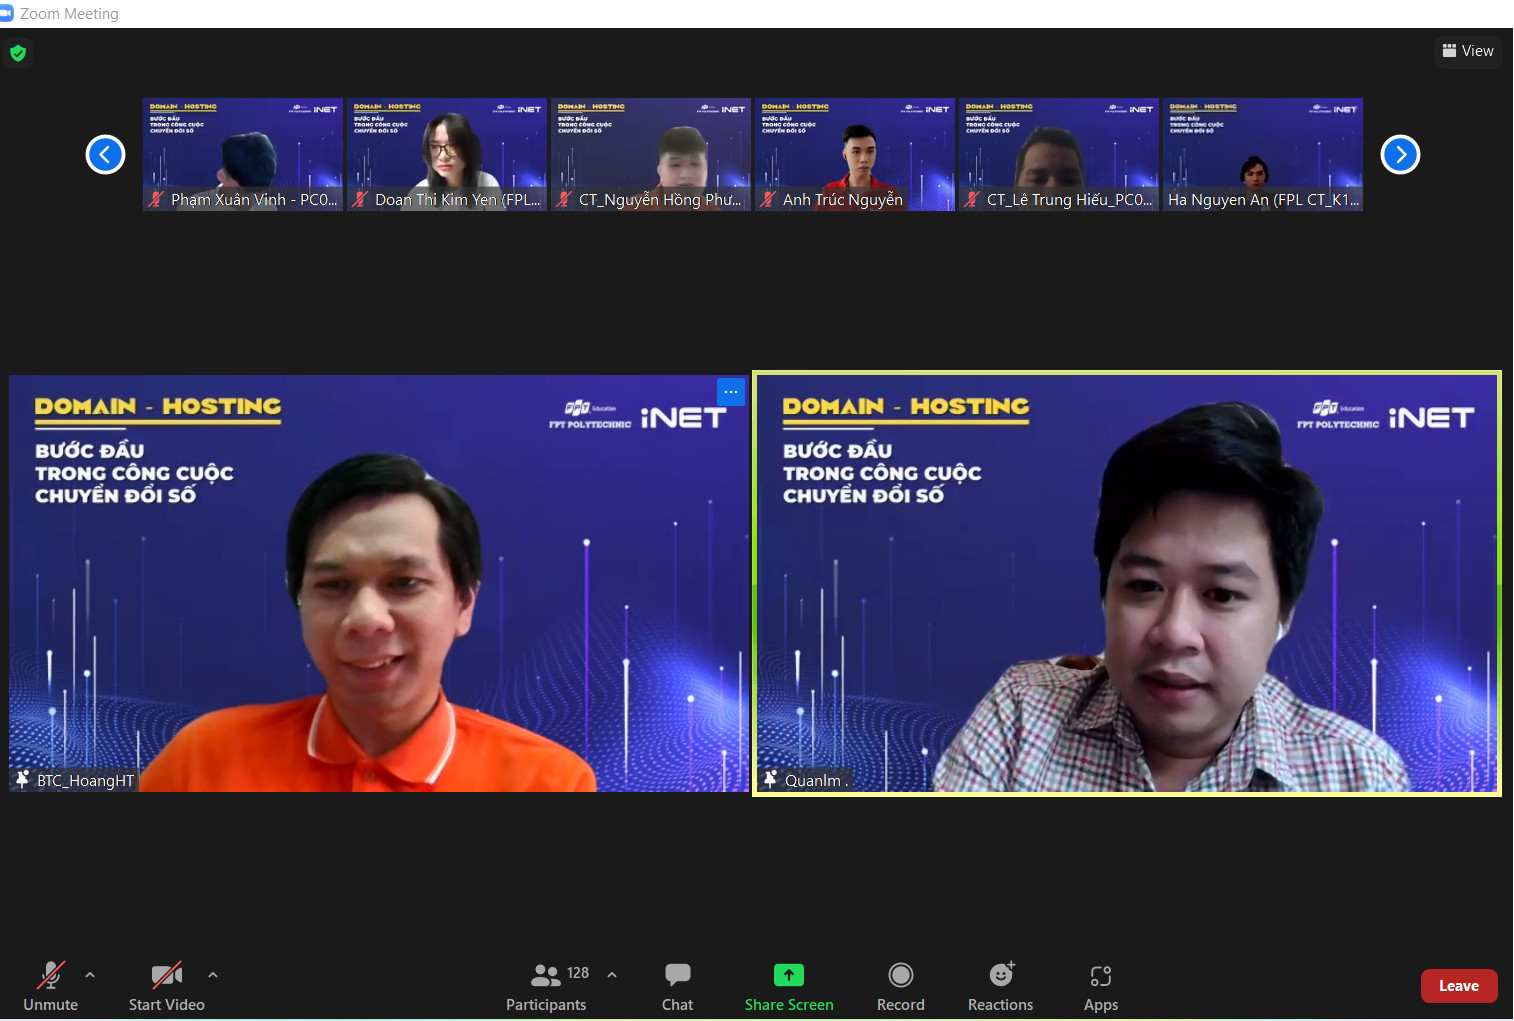Open the Apps panel

[1101, 986]
